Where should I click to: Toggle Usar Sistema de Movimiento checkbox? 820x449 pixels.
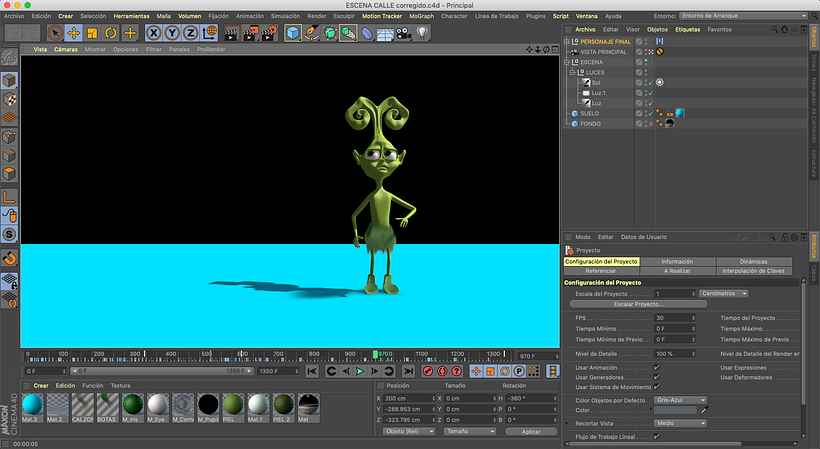click(x=656, y=387)
